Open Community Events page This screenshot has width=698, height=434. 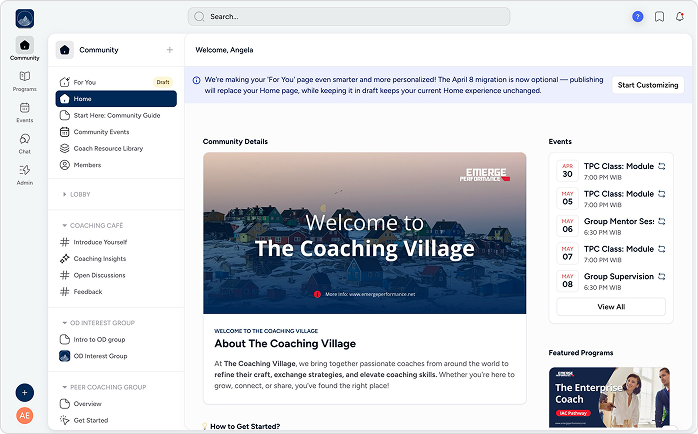pyautogui.click(x=116, y=132)
